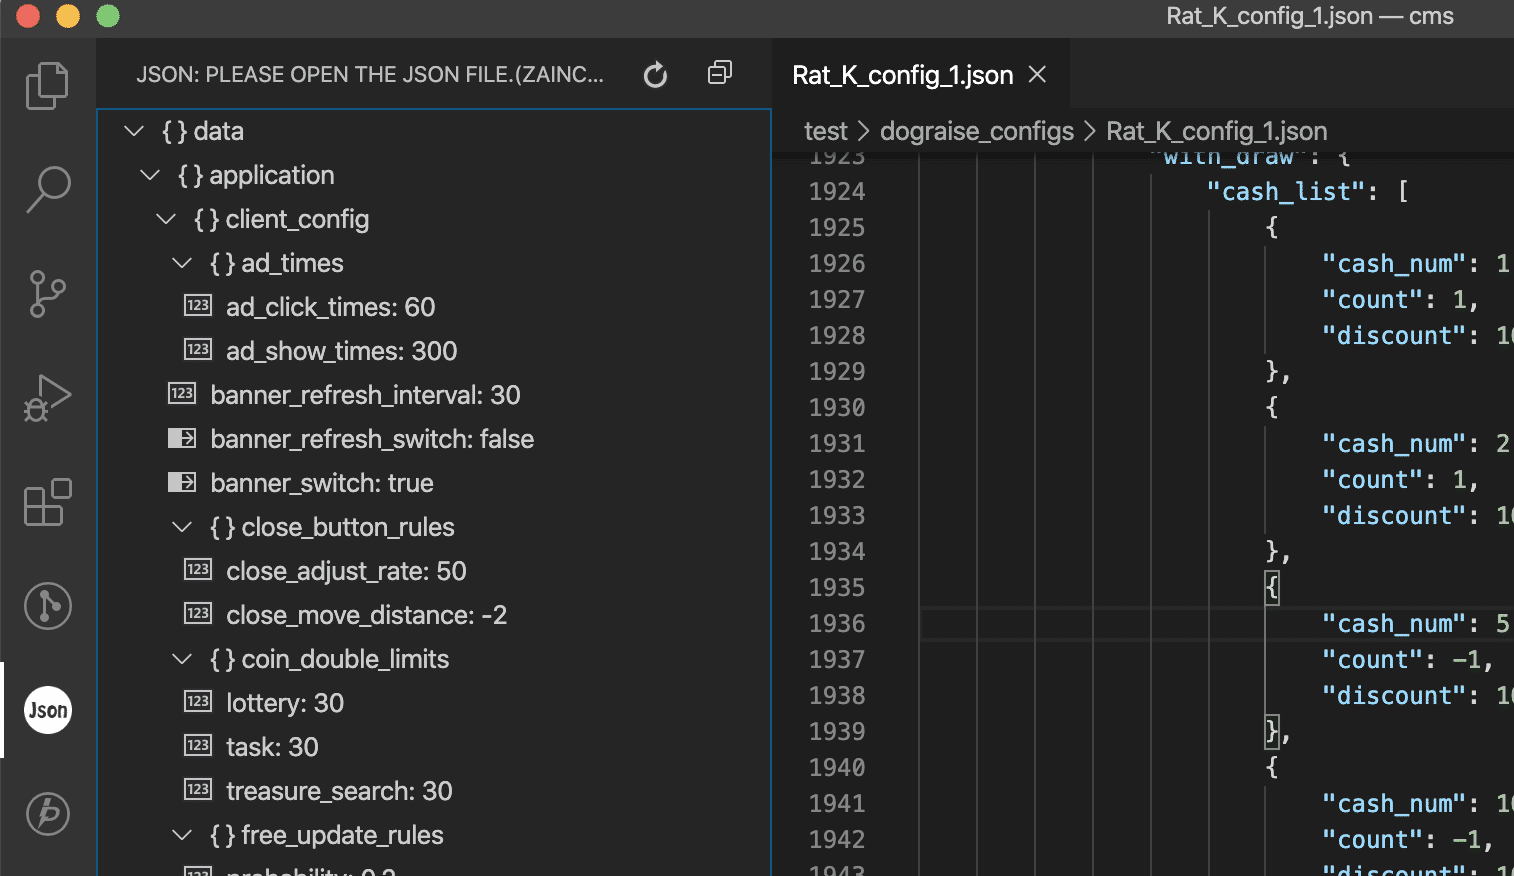Click line number 1940 in gutter
Screen dimensions: 1514x876
pyautogui.click(x=837, y=767)
